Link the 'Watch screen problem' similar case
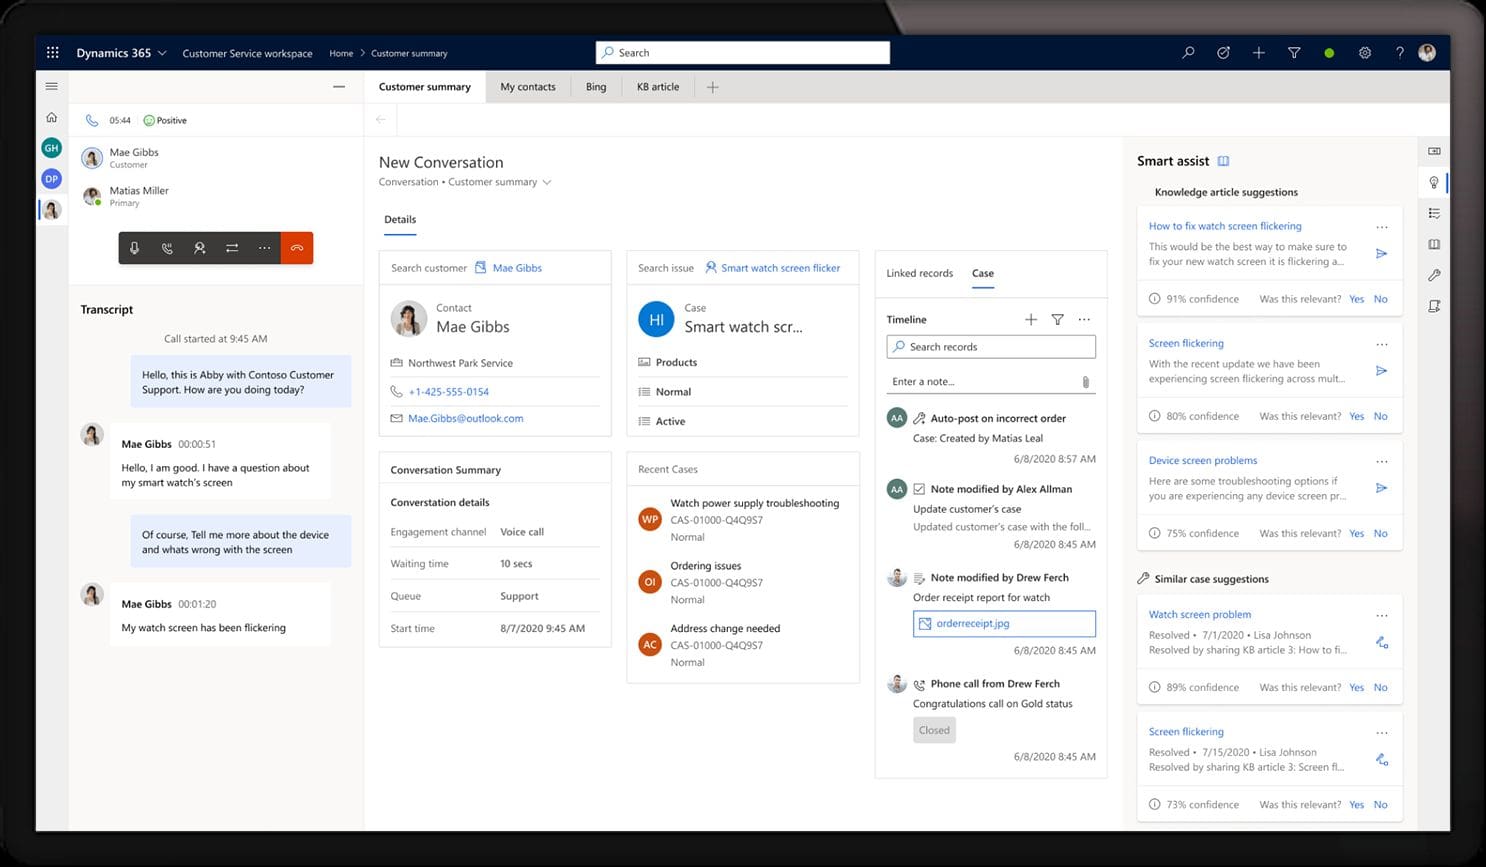Image resolution: width=1486 pixels, height=867 pixels. (x=1381, y=643)
